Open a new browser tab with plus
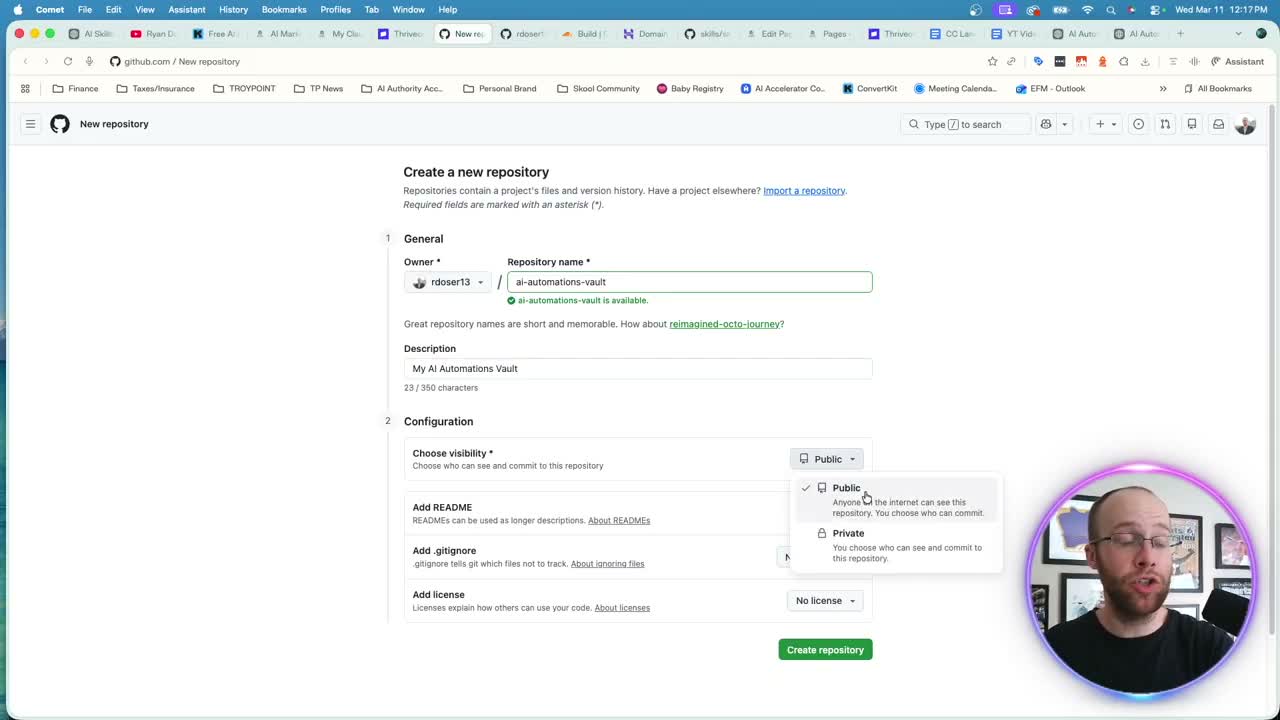The height and width of the screenshot is (720, 1280). click(x=1180, y=33)
